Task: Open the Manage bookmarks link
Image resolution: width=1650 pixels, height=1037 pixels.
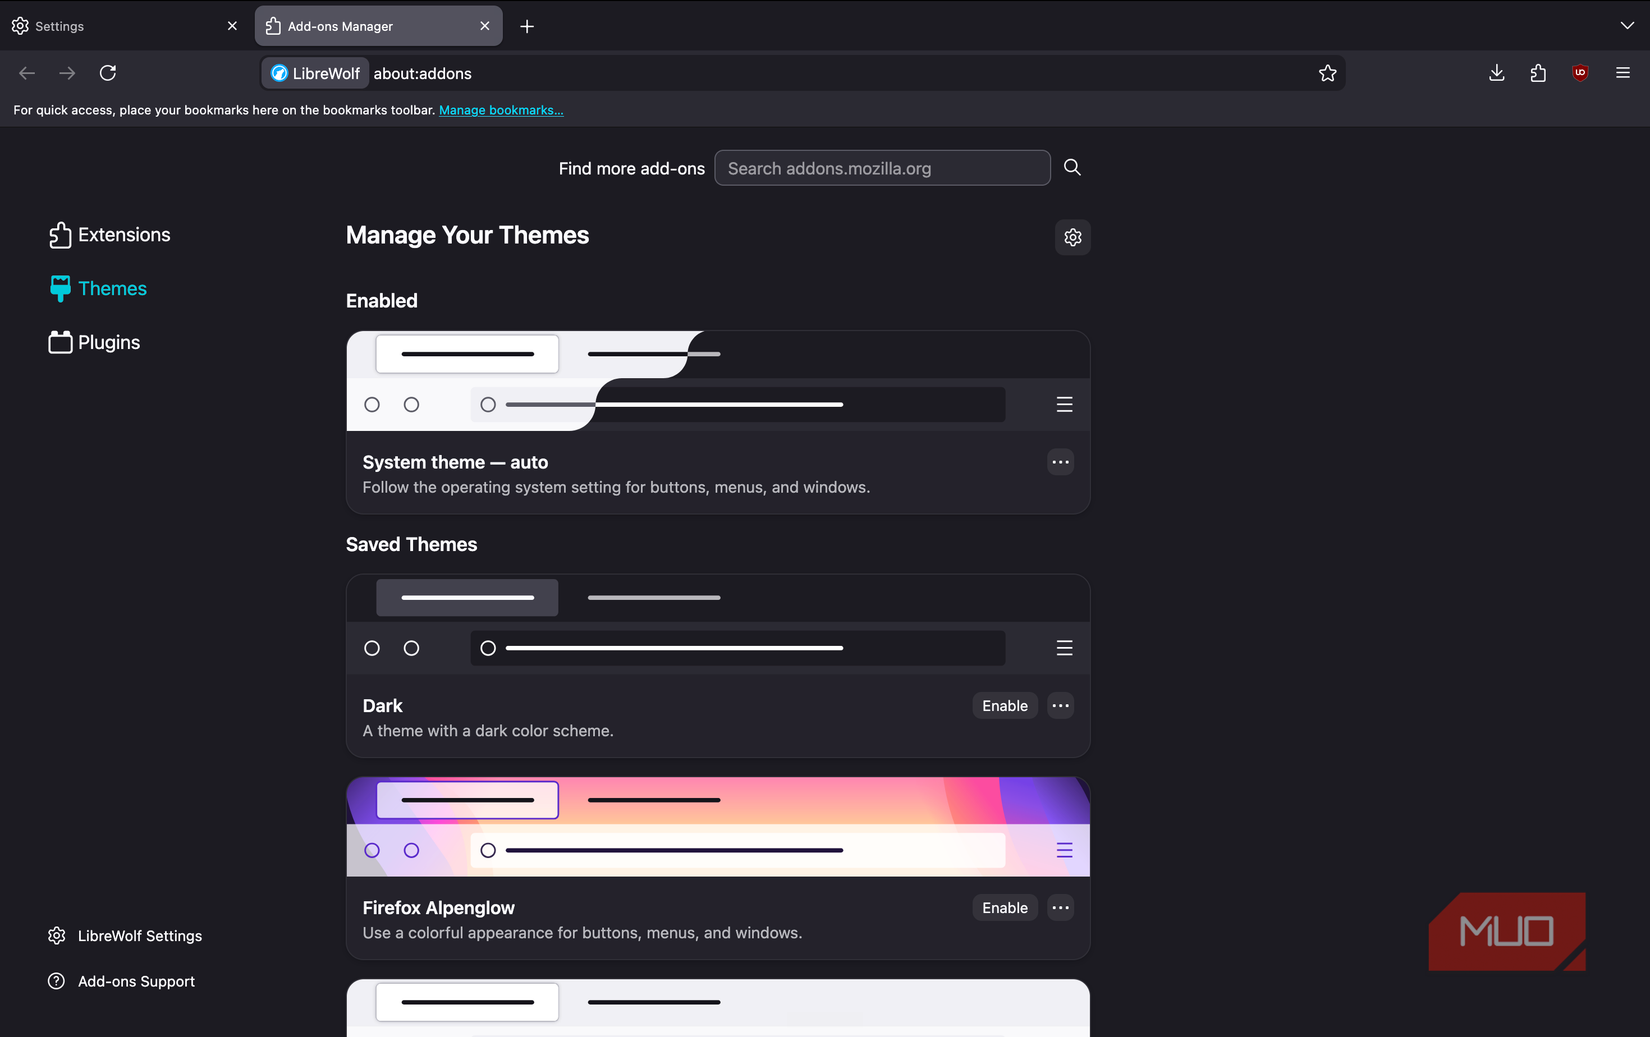Action: tap(501, 110)
